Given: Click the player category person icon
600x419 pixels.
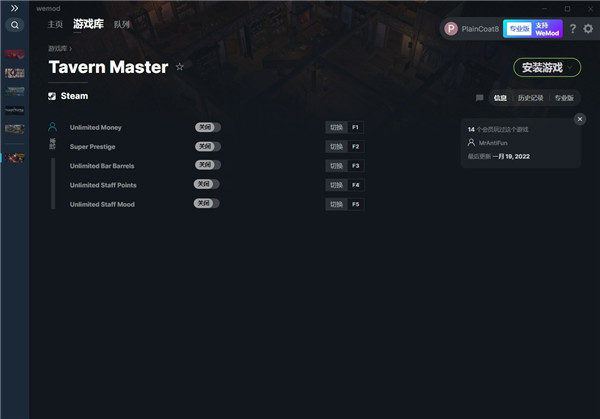Looking at the screenshot, I should click(x=52, y=127).
